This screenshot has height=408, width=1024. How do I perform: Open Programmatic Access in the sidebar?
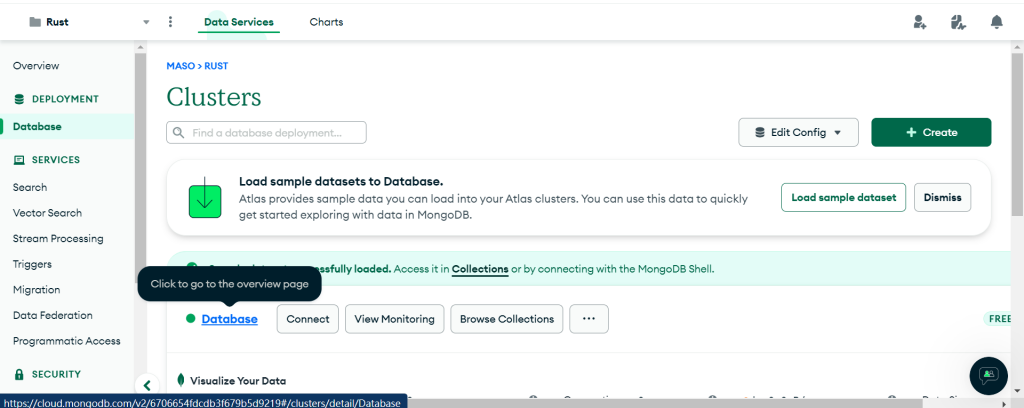pyautogui.click(x=67, y=341)
